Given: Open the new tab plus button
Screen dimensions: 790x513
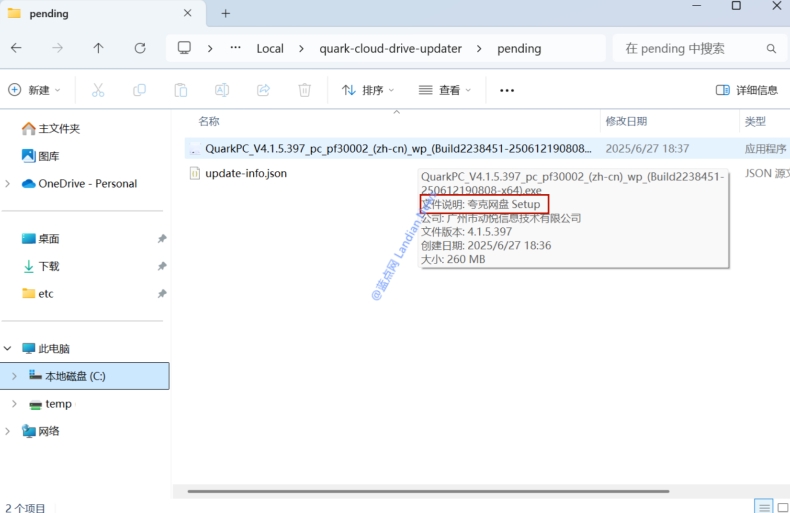Looking at the screenshot, I should click(x=226, y=14).
